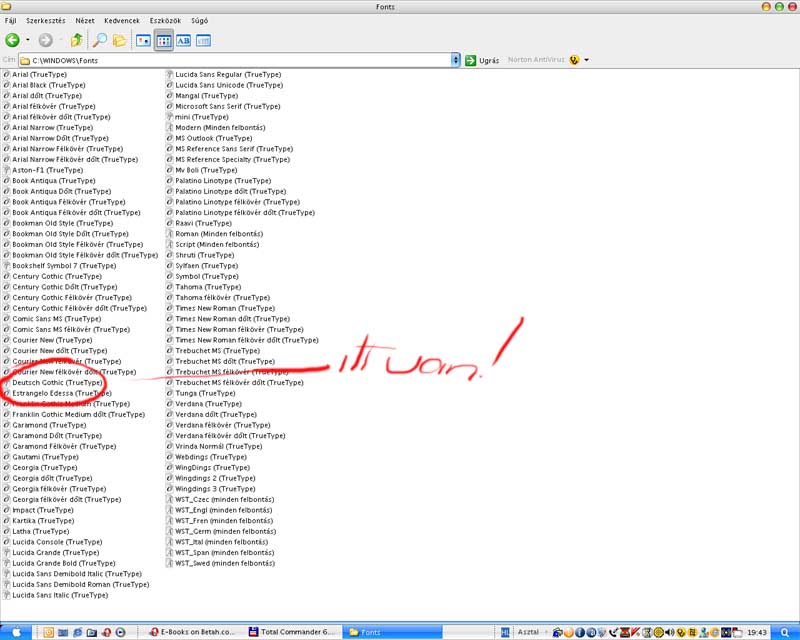Expand the Norton AntiVirus dropdown arrow
The width and height of the screenshot is (800, 640).
[x=587, y=60]
